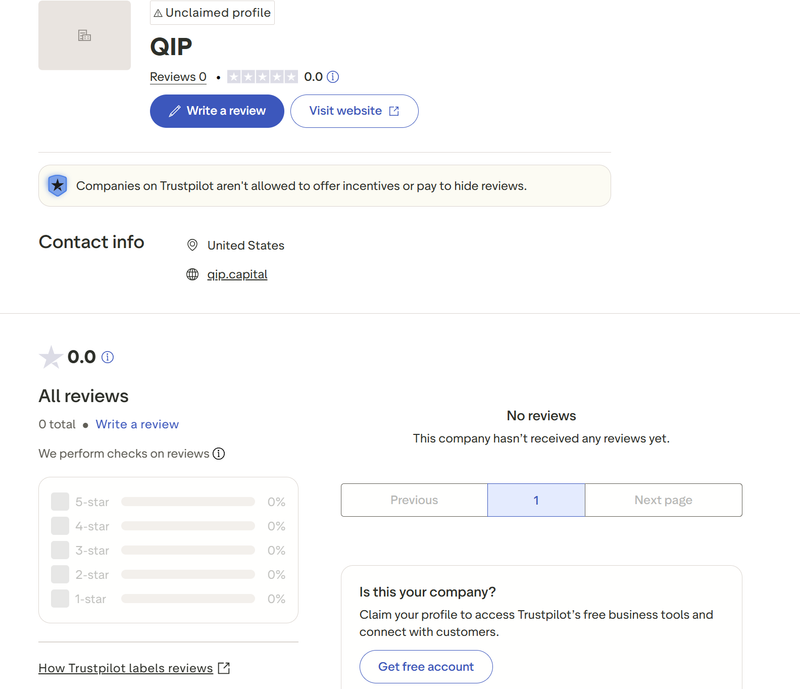Click the Write a review button
This screenshot has width=800, height=689.
(x=217, y=111)
